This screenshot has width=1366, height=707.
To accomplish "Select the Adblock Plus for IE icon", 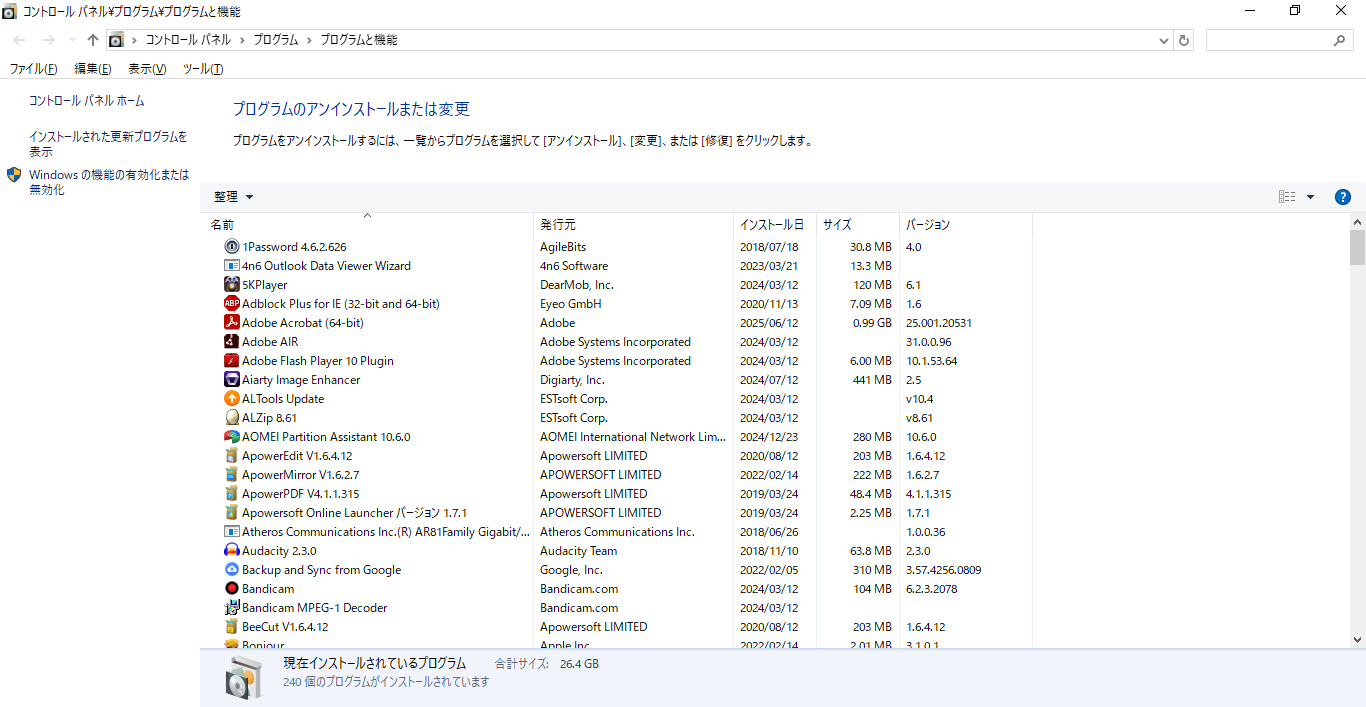I will point(232,304).
